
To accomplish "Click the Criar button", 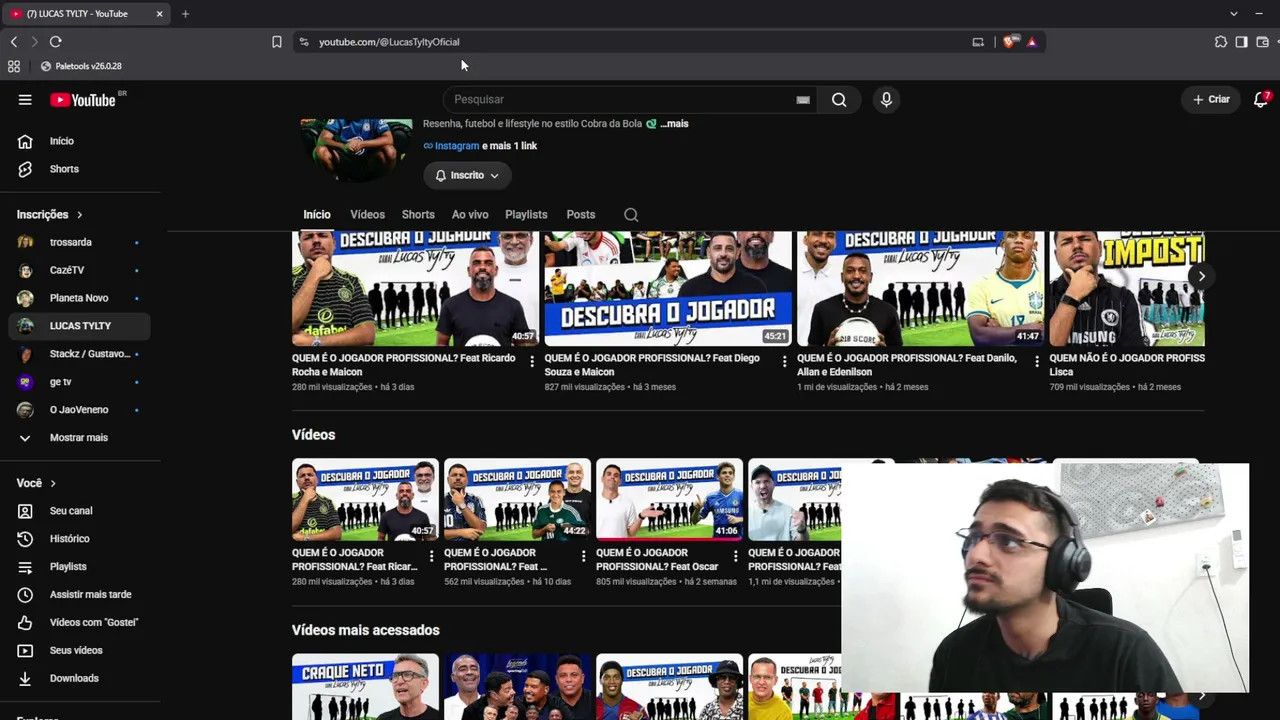I will click(x=1211, y=100).
